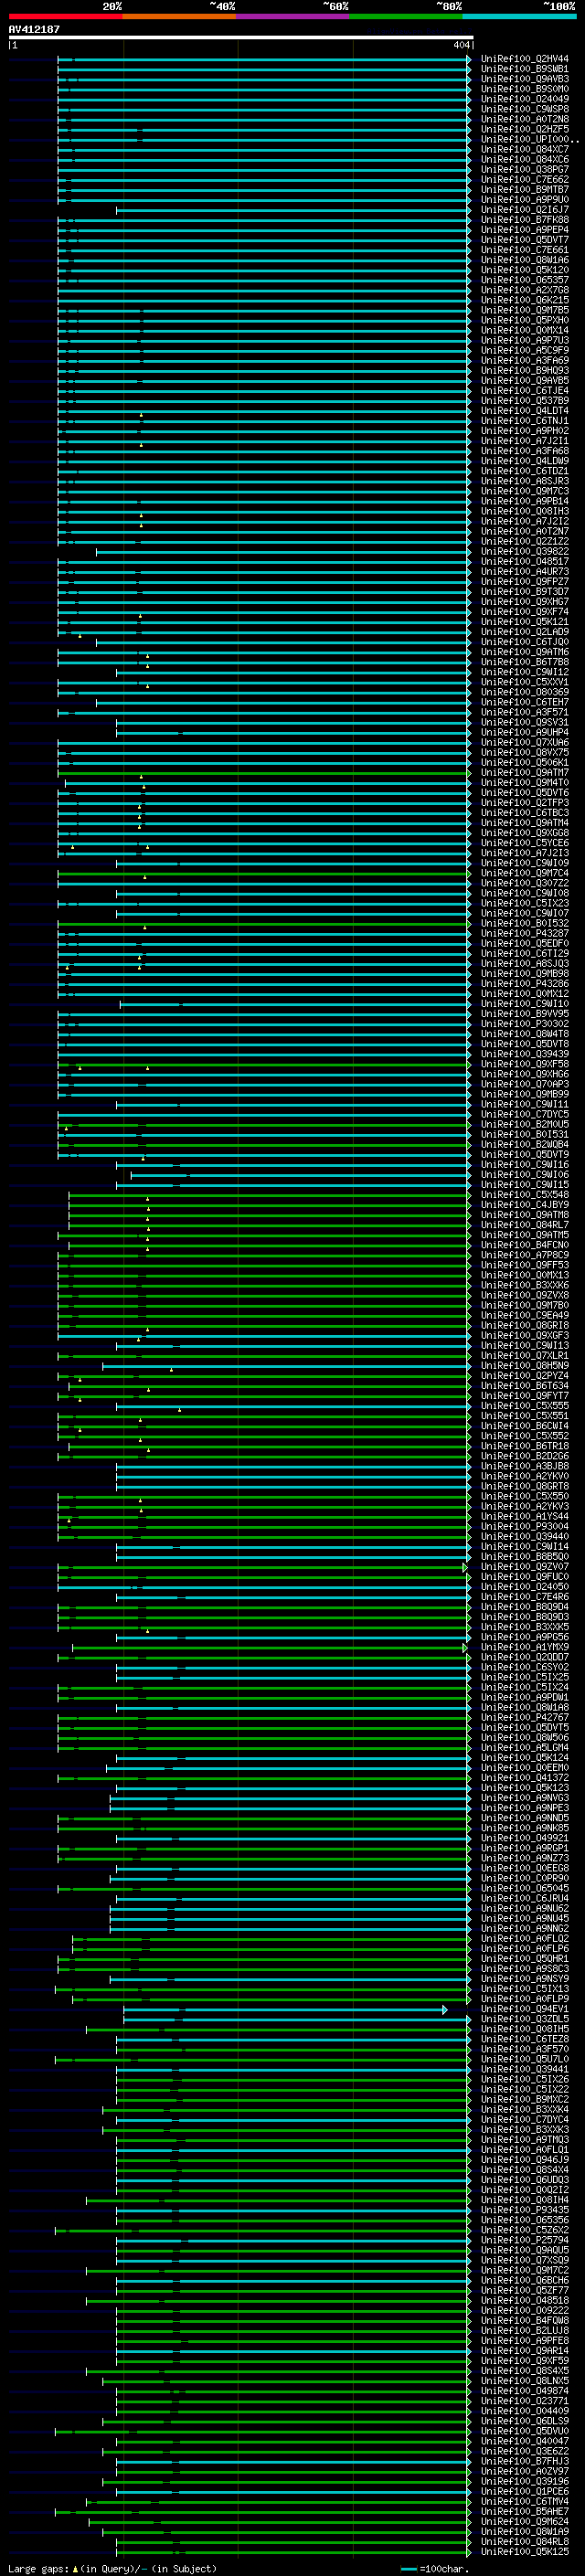Screen dimensions: 585x2576
Task: Select label UniRef100_Q2I6J7
Action: pyautogui.click(x=524, y=210)
